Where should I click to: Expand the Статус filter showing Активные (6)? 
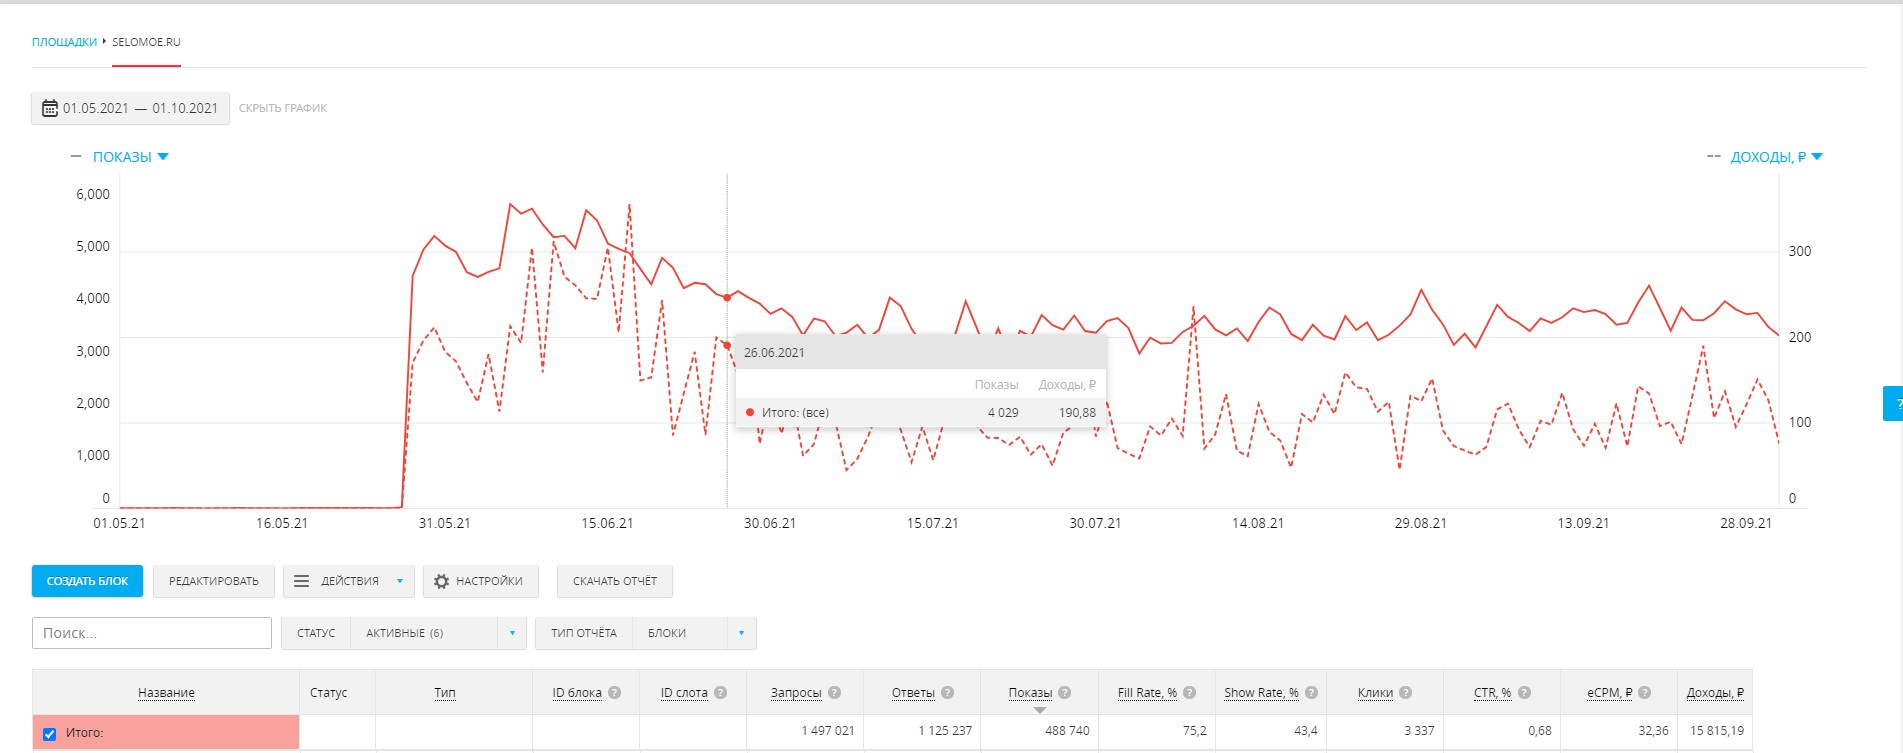click(x=512, y=633)
